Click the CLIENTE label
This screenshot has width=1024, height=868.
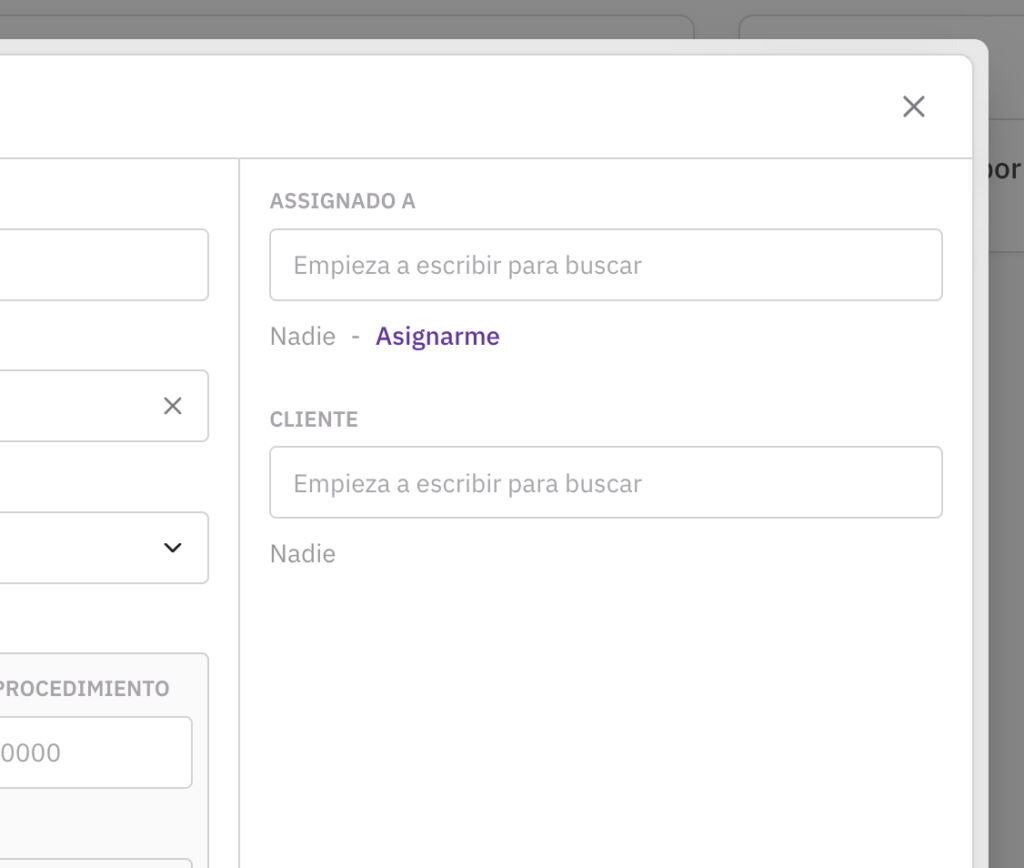click(313, 419)
